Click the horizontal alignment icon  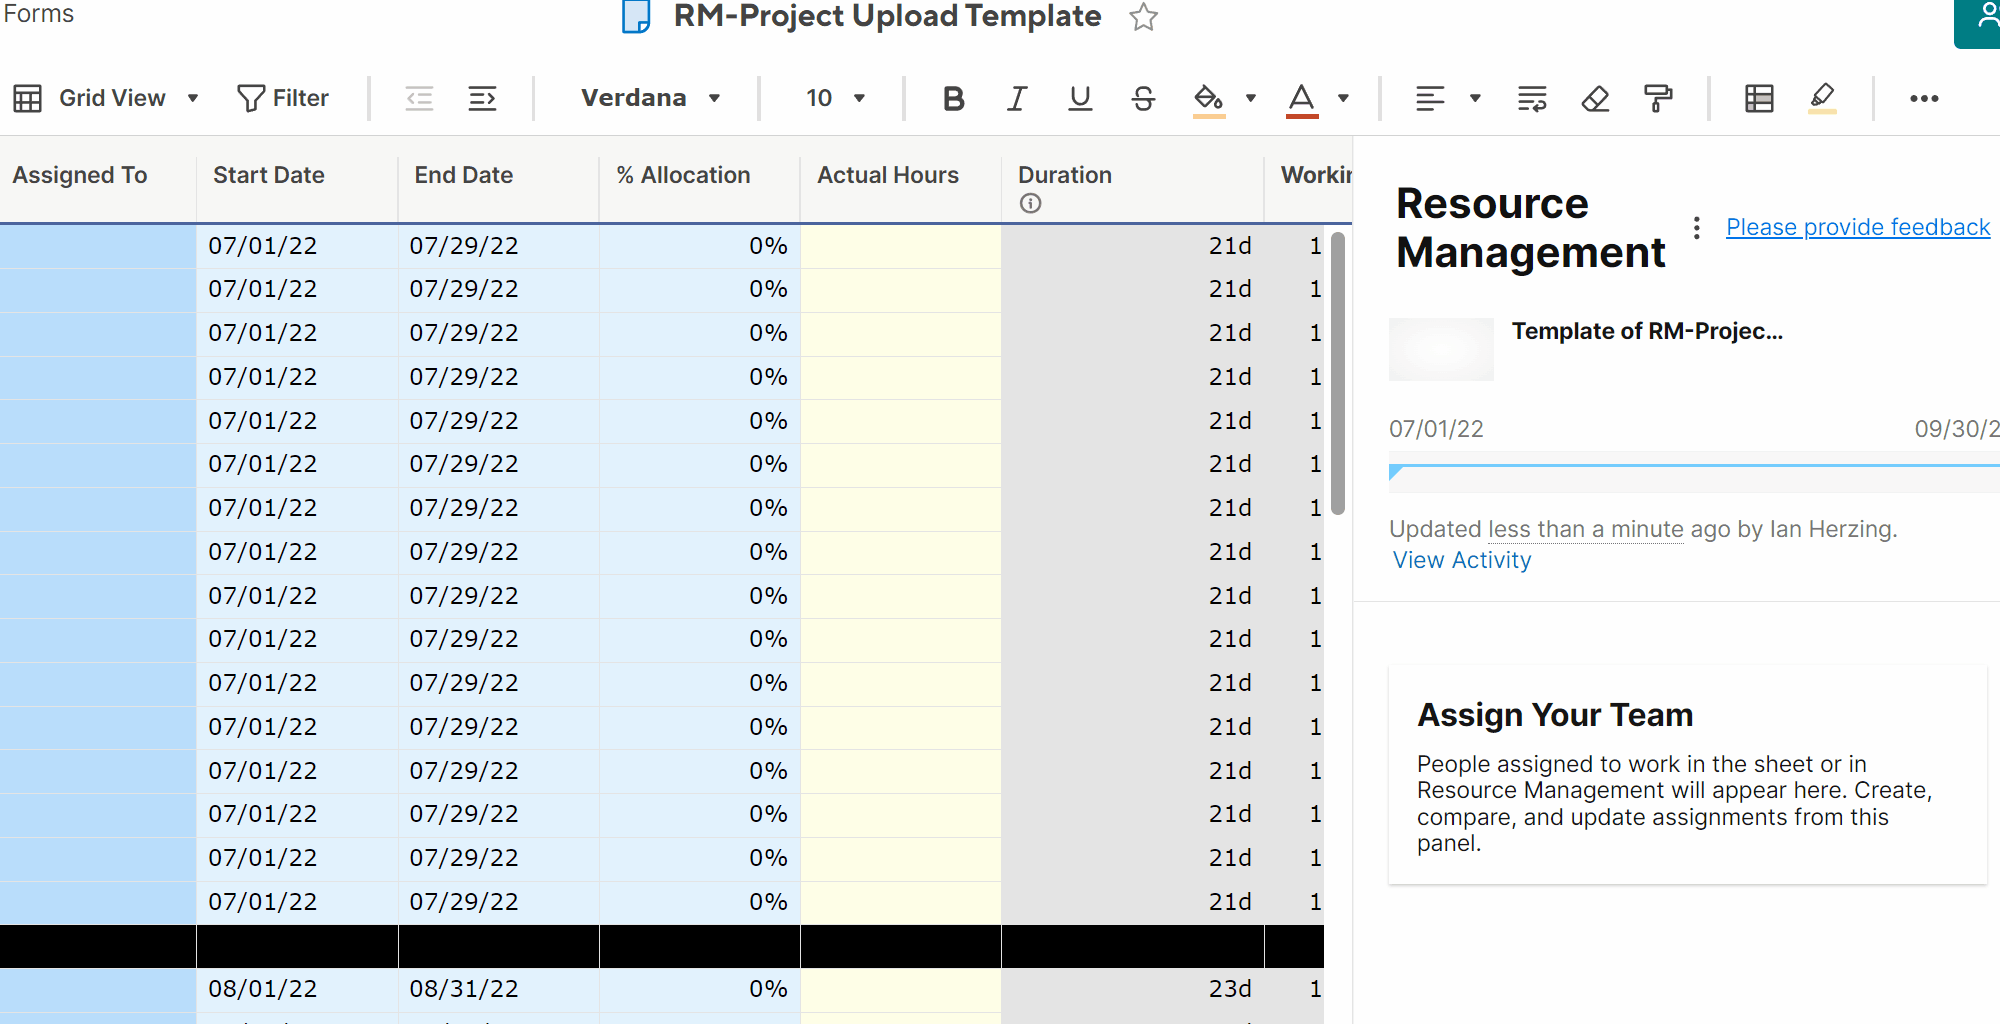point(1430,98)
